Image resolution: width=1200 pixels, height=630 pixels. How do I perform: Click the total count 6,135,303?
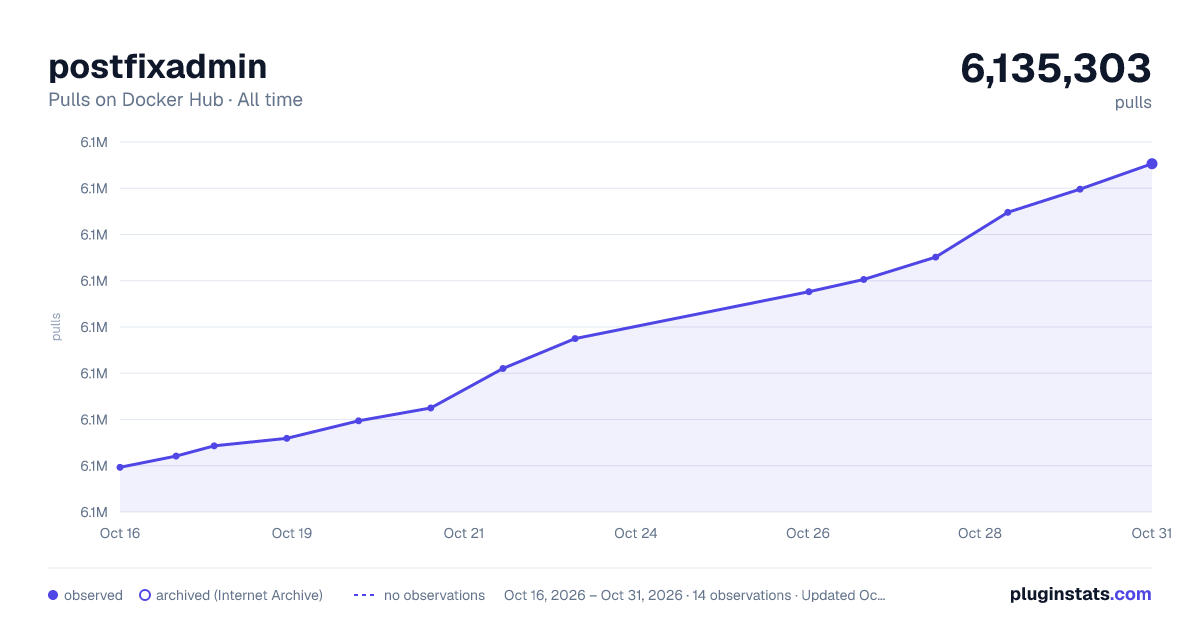[1056, 69]
